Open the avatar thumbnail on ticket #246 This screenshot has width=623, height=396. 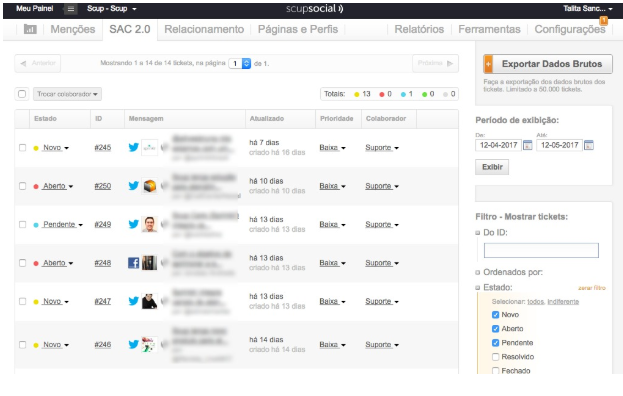click(x=149, y=344)
